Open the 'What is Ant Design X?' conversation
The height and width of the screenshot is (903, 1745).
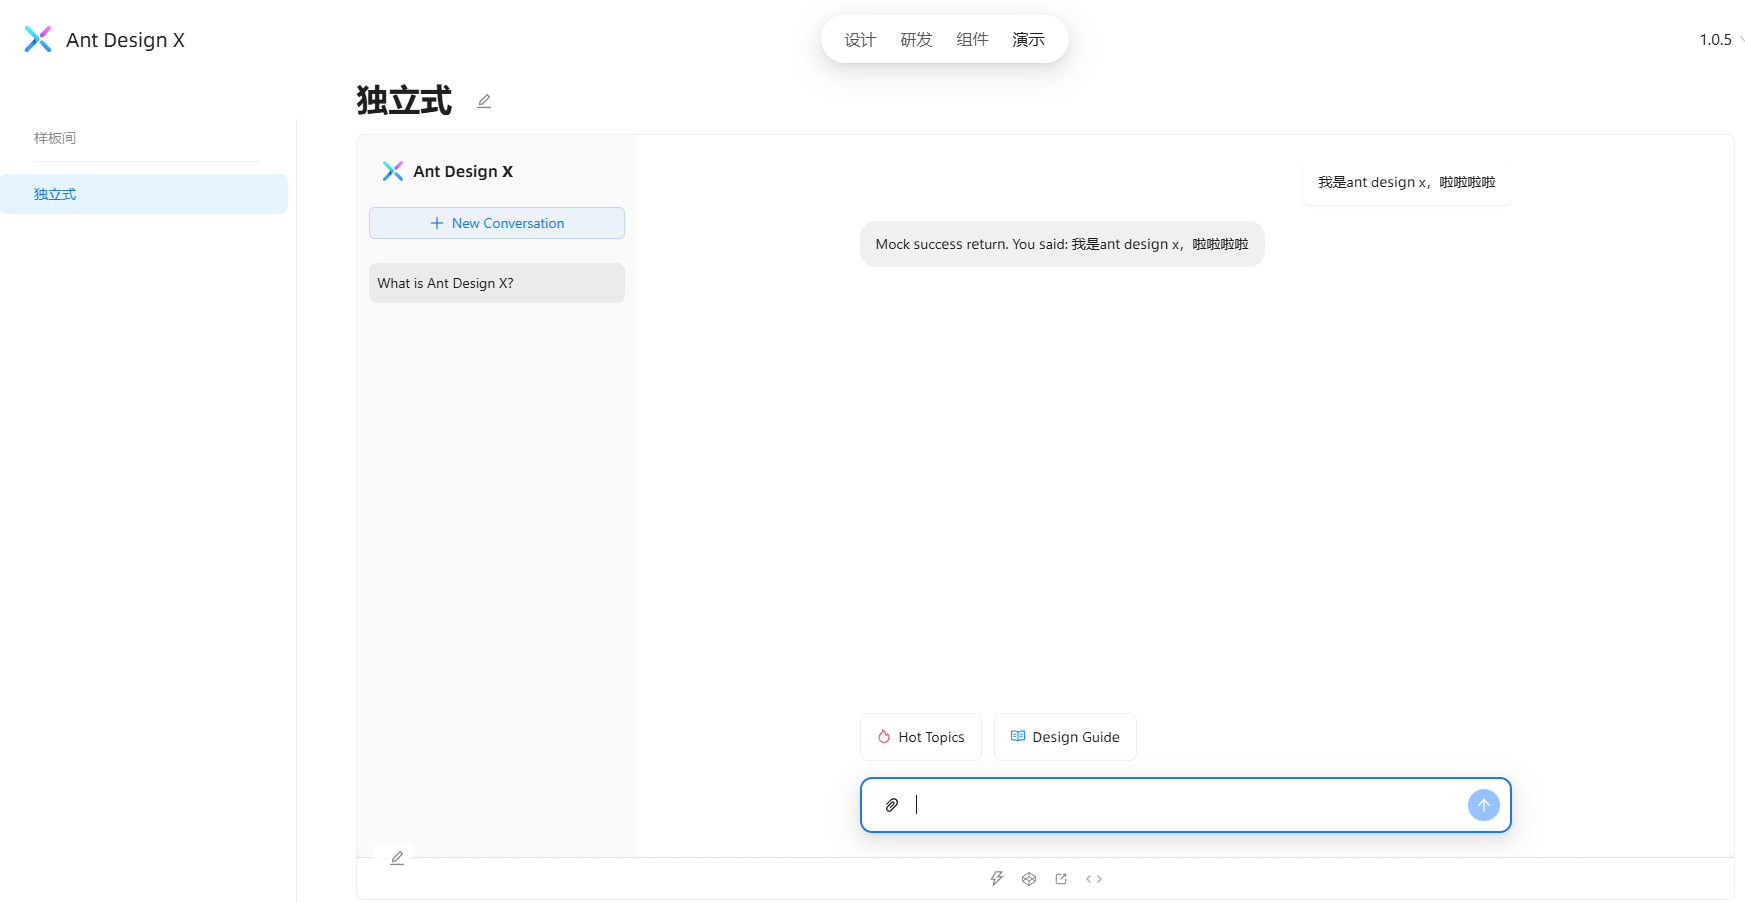(497, 283)
